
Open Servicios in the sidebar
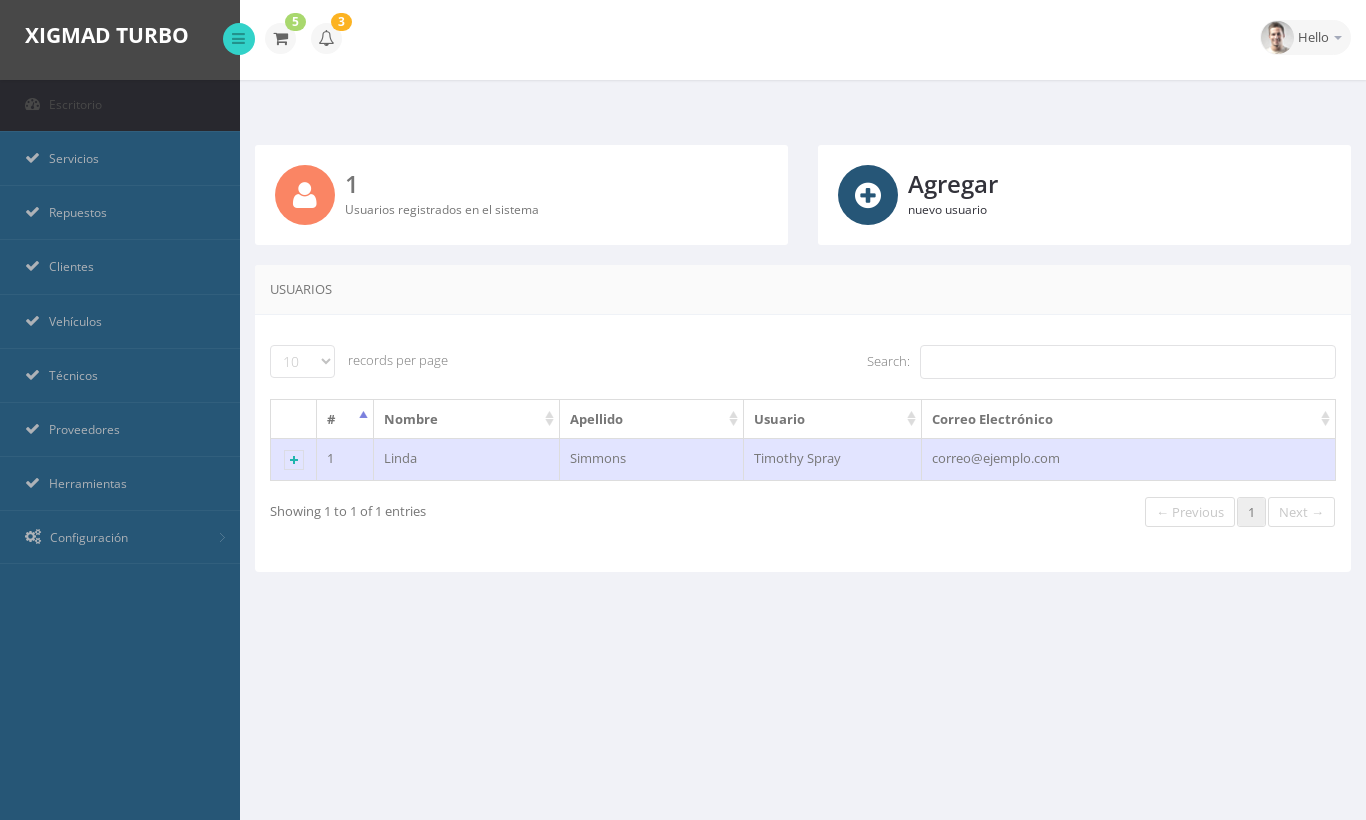point(120,159)
